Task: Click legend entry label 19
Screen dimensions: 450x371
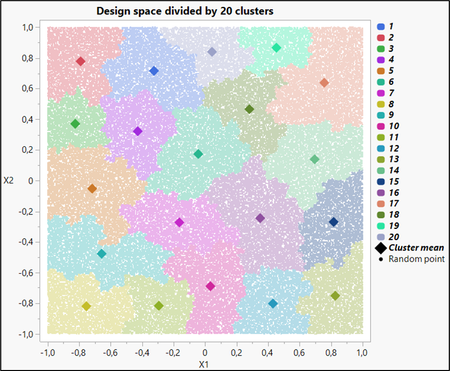Action: [394, 226]
